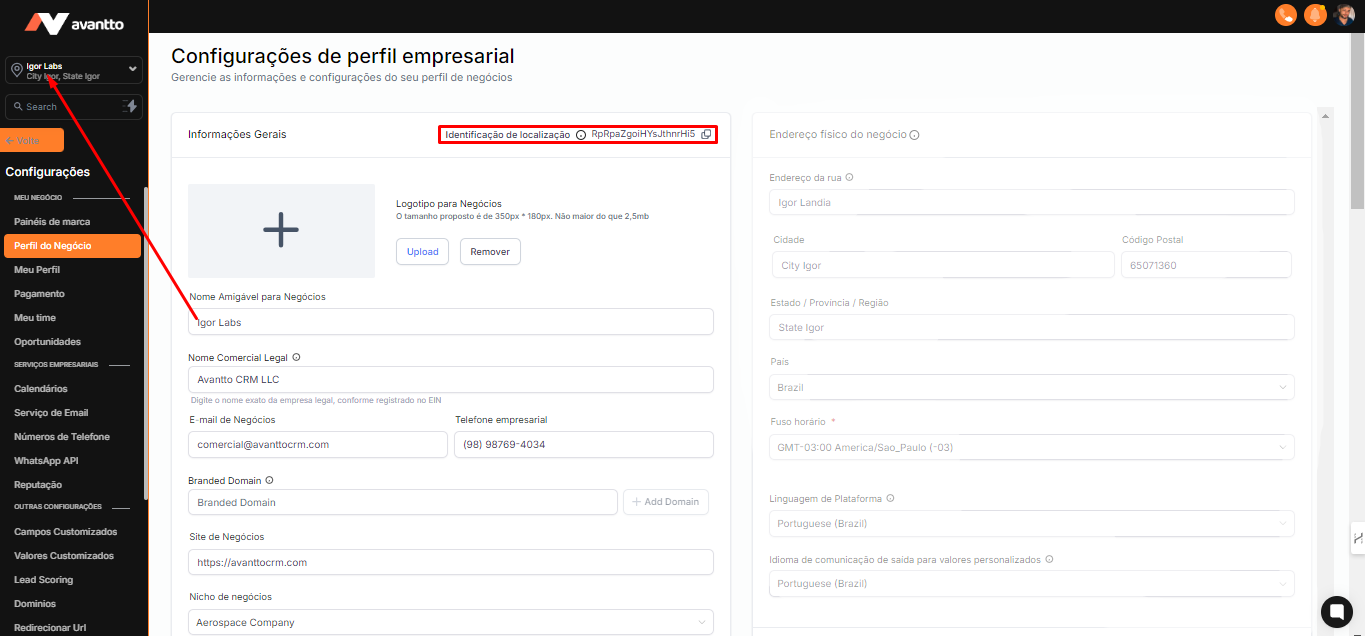Image resolution: width=1365 pixels, height=636 pixels.
Task: Expand the Fuso horário timezone dropdown
Action: point(1031,447)
